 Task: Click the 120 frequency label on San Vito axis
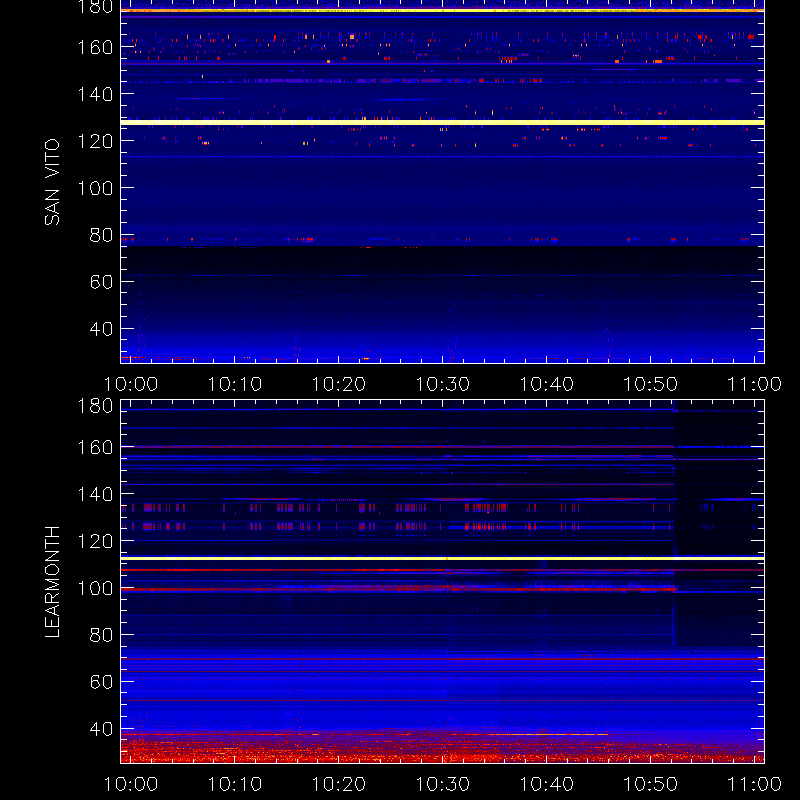coord(95,141)
